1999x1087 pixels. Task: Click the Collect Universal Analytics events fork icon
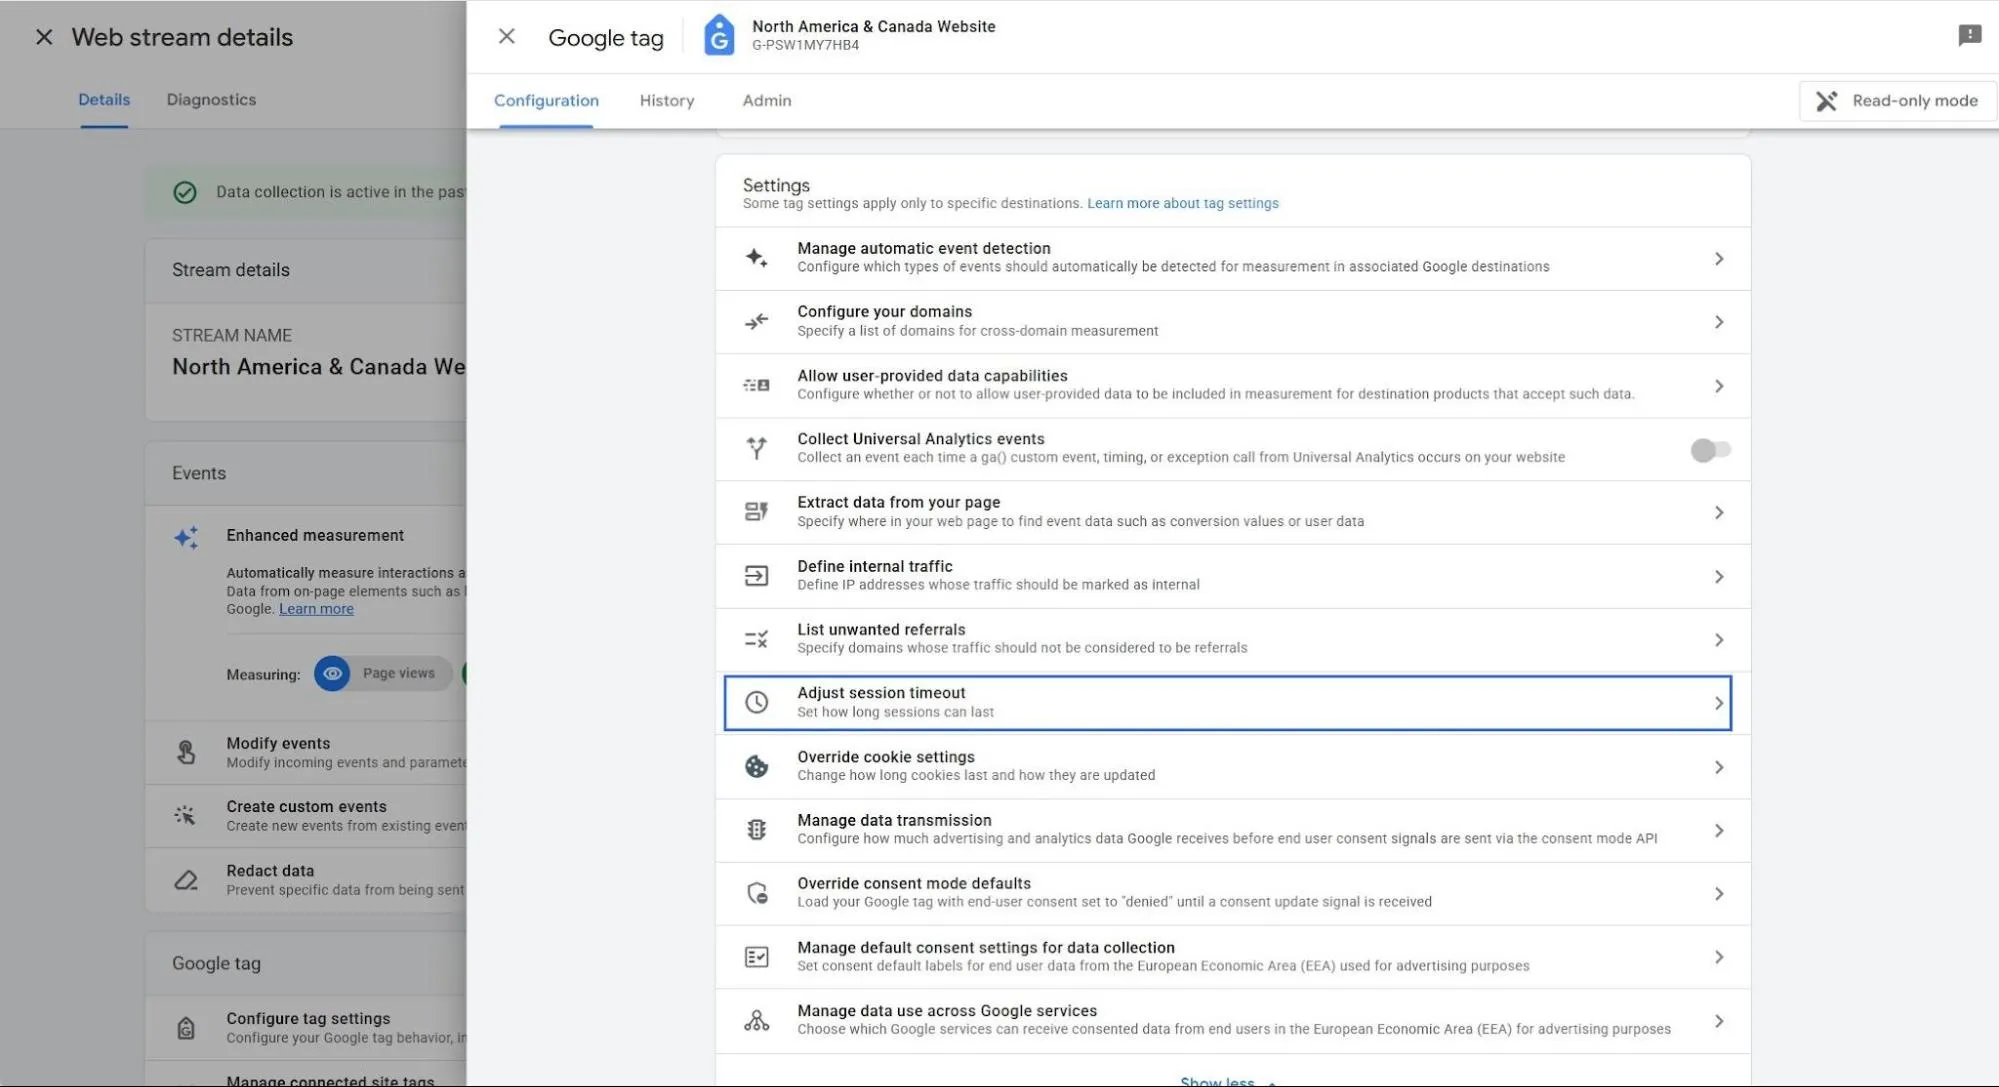[x=757, y=448]
